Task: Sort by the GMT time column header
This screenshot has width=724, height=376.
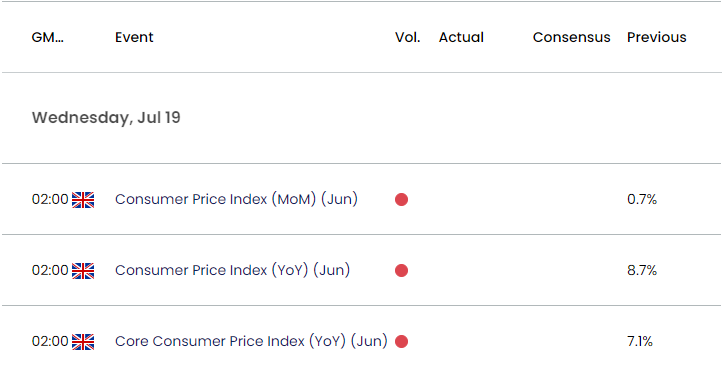Action: coord(48,37)
